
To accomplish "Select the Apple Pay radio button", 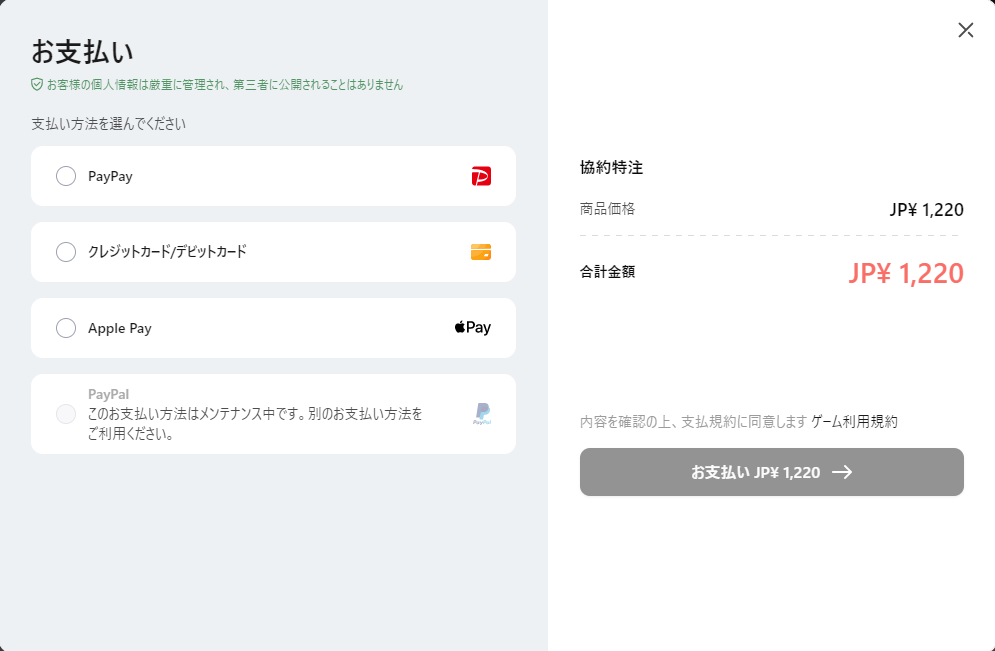I will tap(66, 328).
